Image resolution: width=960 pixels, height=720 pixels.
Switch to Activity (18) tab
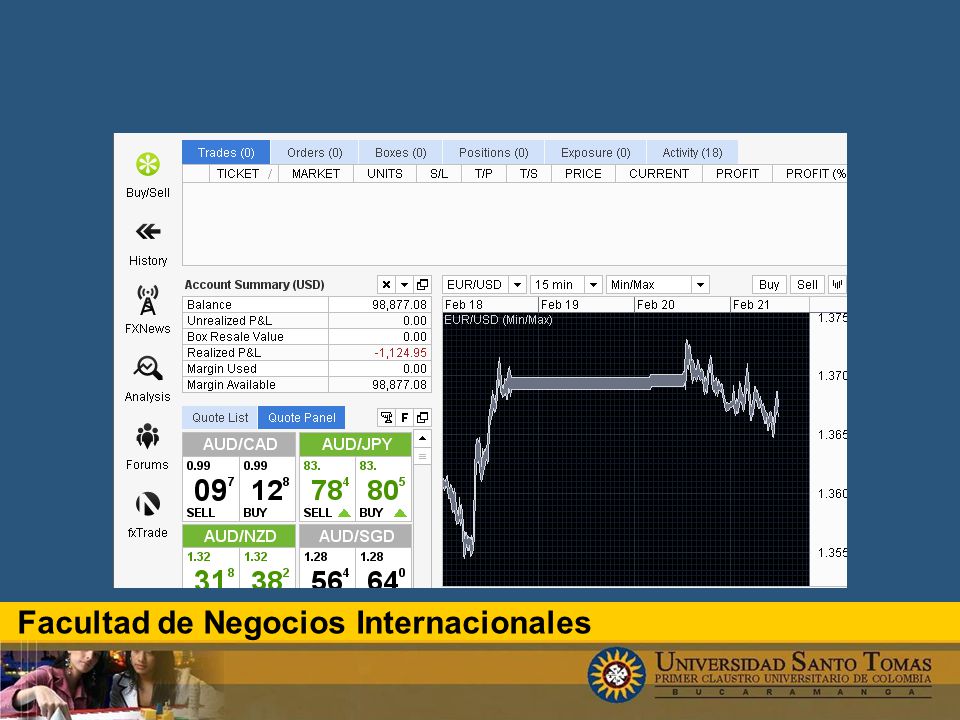point(692,152)
